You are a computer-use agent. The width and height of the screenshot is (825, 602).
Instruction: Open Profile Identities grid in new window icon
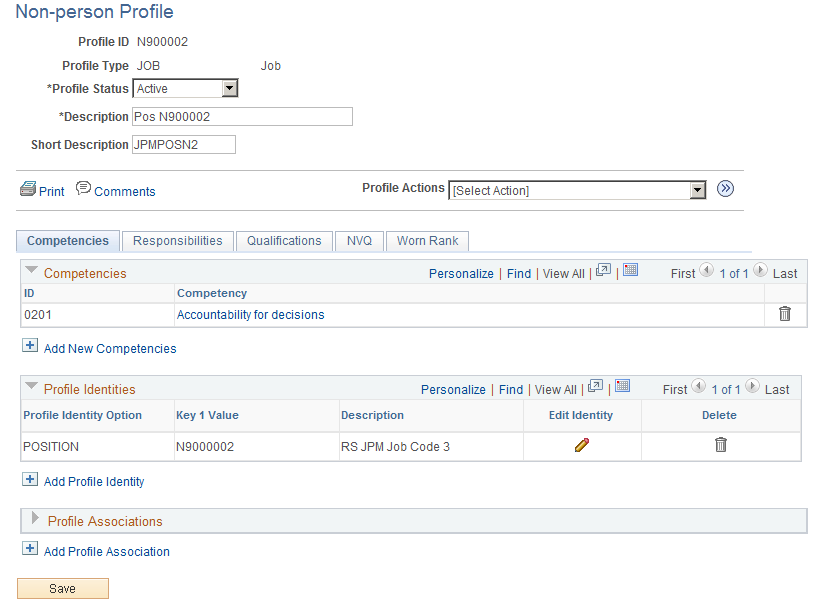coord(595,386)
